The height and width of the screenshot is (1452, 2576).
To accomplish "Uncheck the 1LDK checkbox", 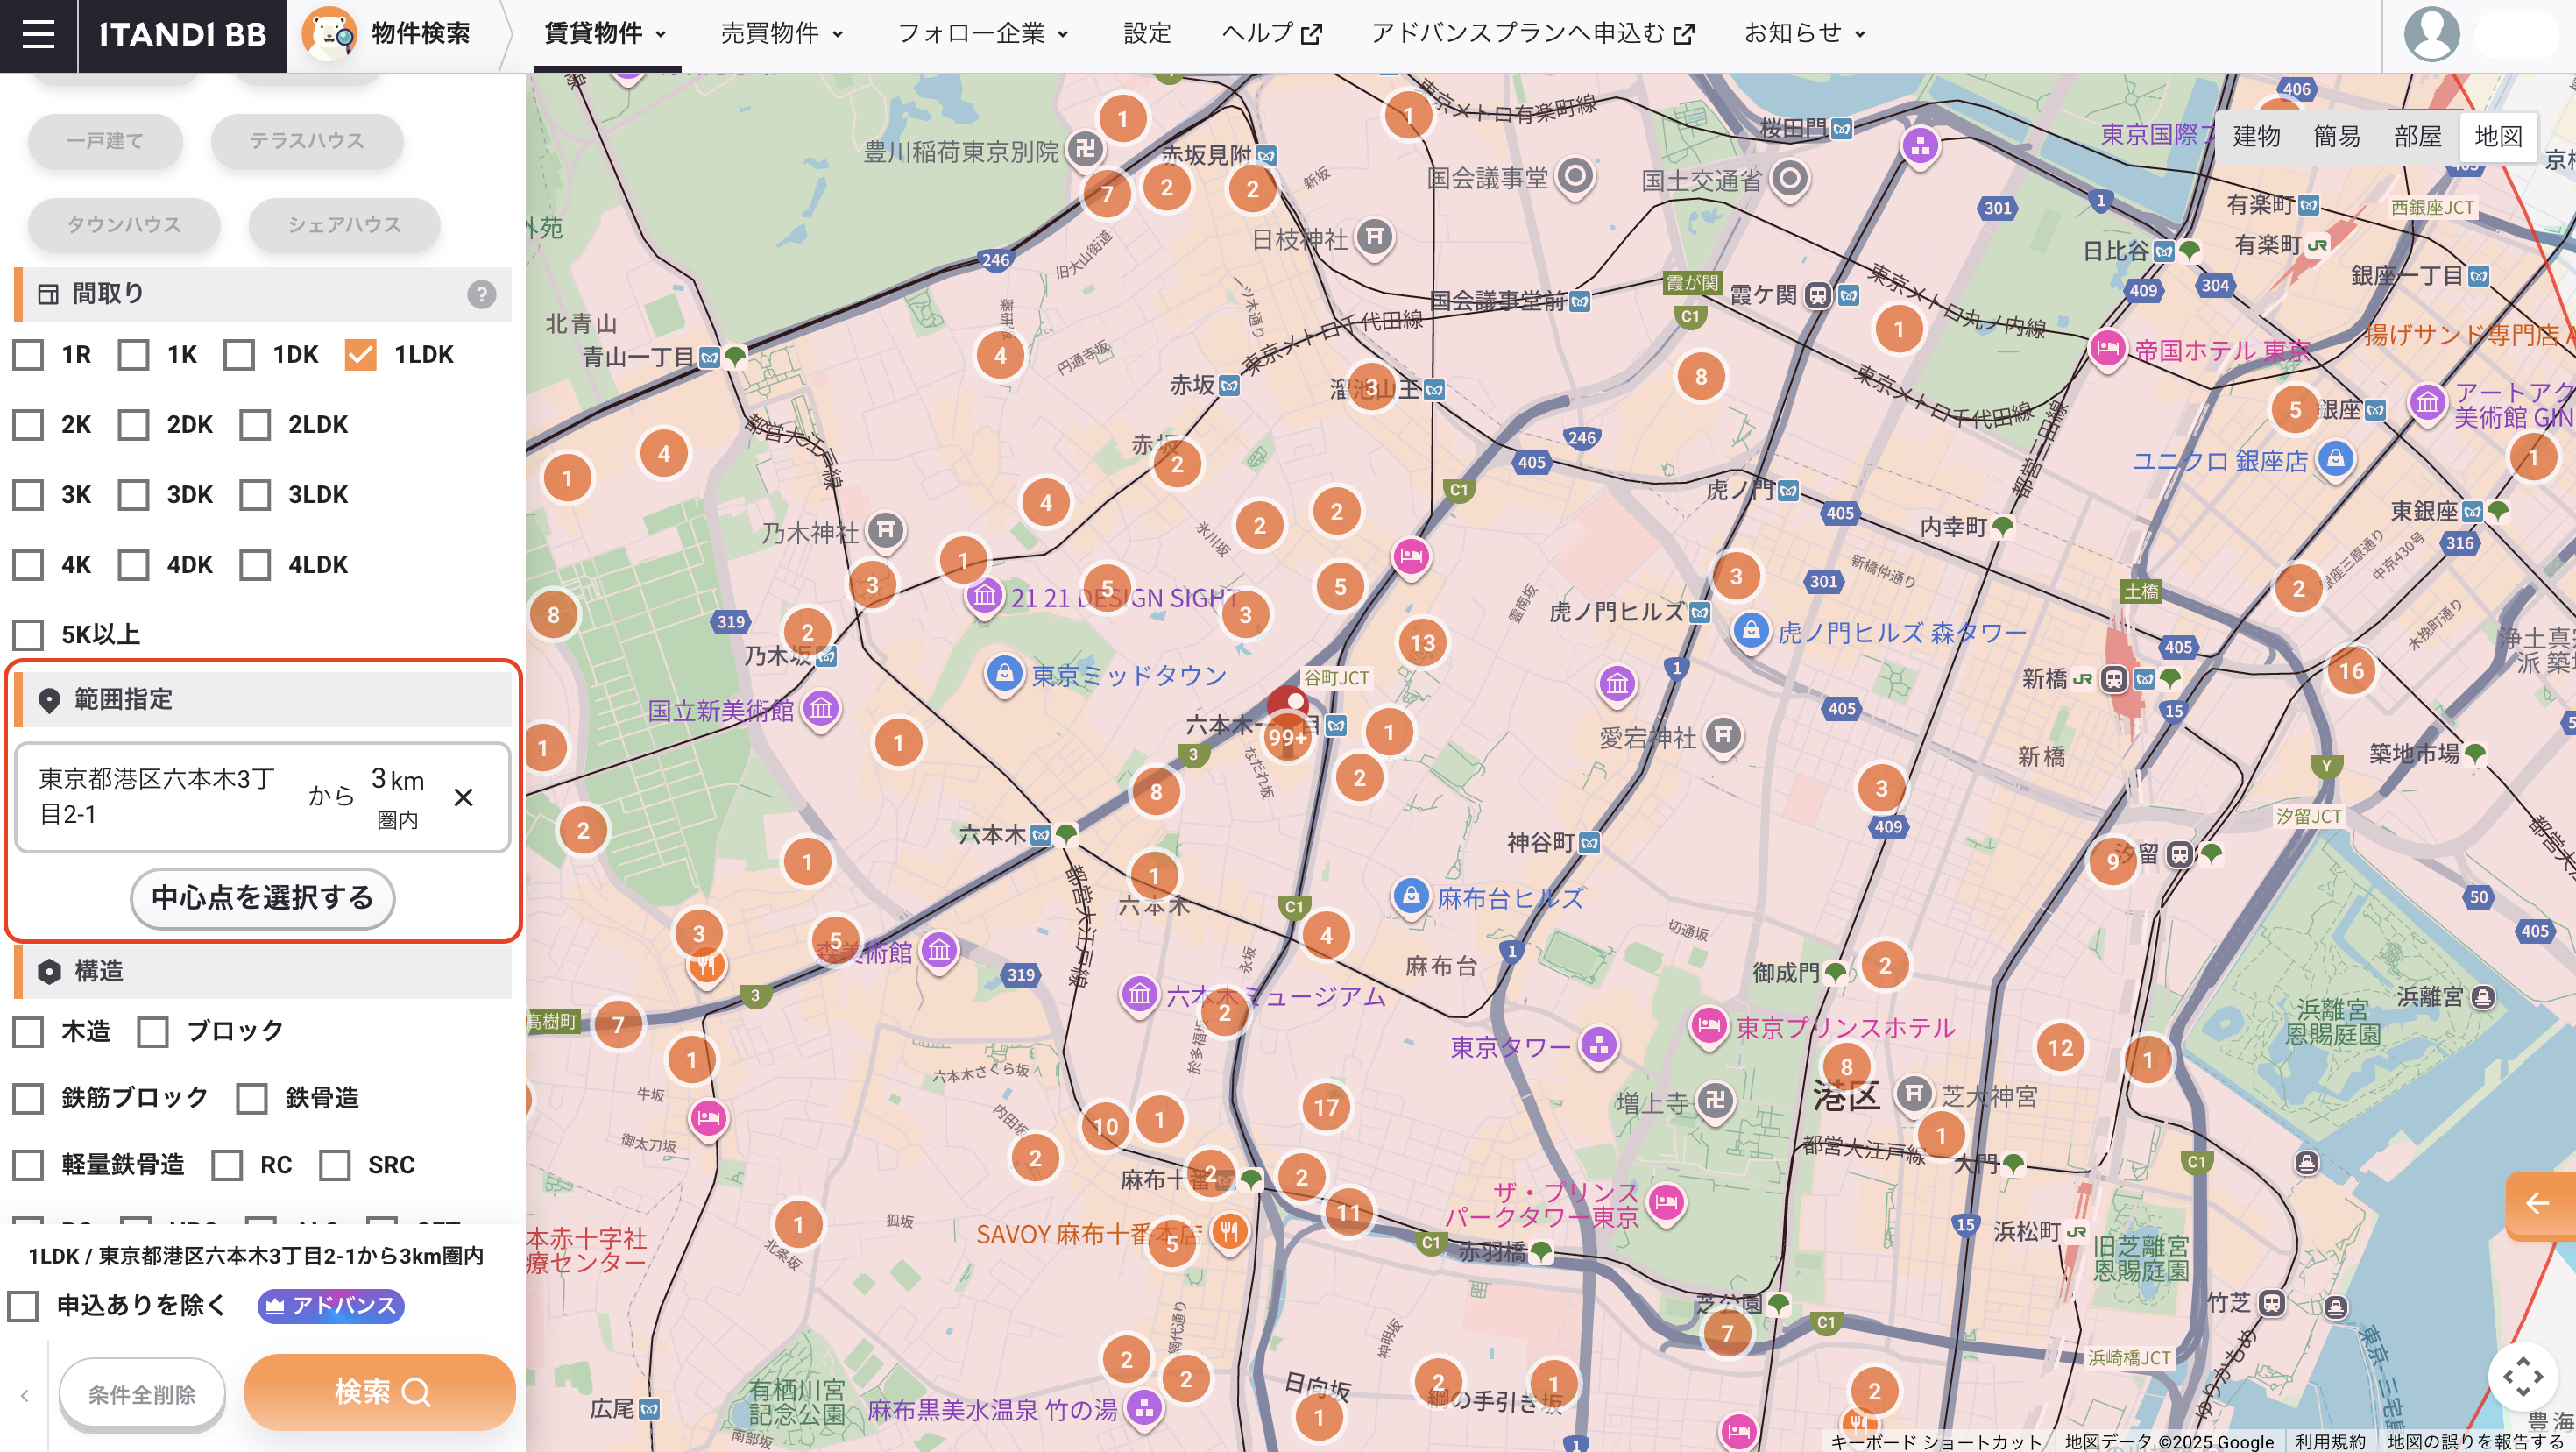I will (x=360, y=354).
